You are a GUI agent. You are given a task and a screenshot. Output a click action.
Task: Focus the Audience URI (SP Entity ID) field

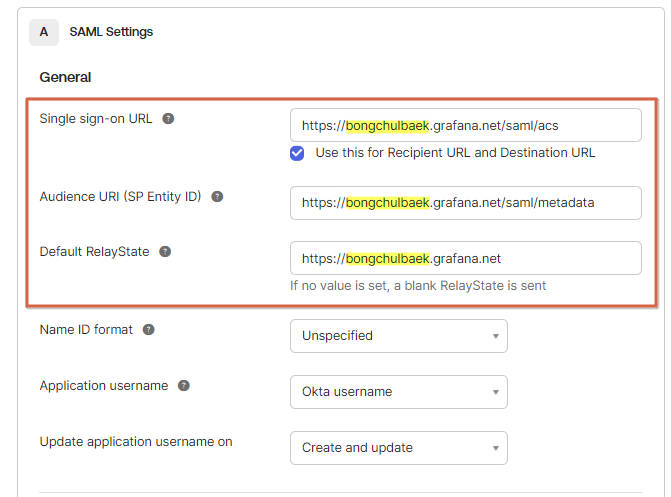(x=465, y=202)
